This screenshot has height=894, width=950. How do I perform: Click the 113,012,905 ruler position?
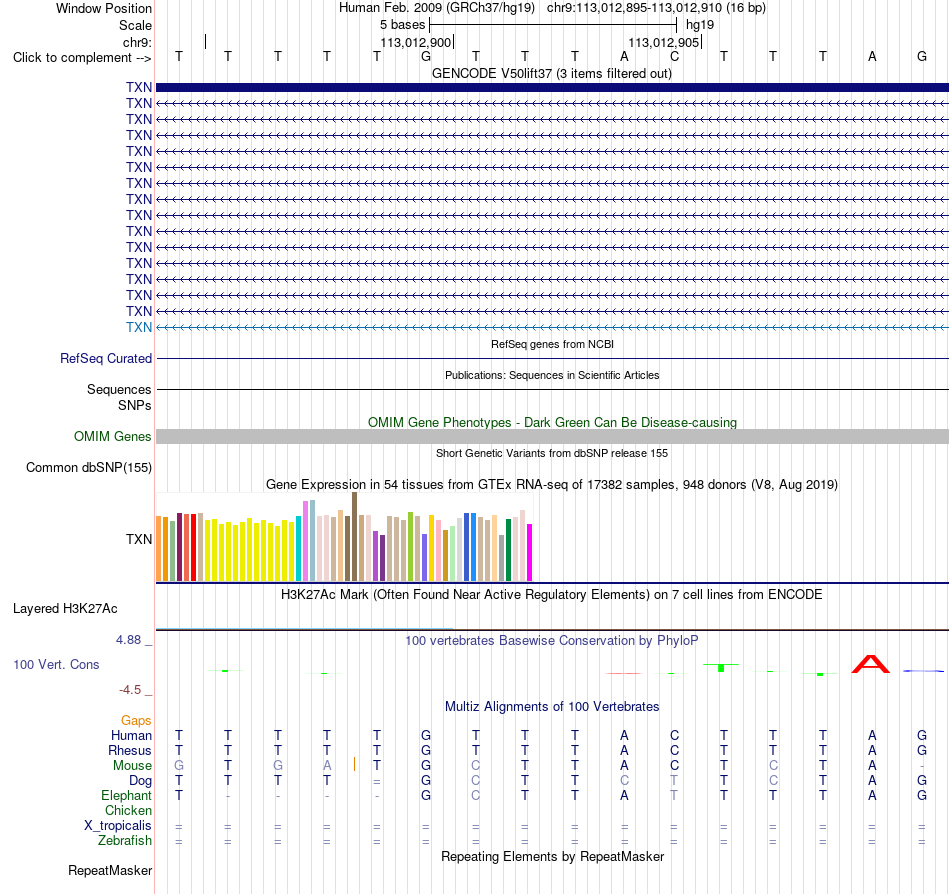point(663,42)
